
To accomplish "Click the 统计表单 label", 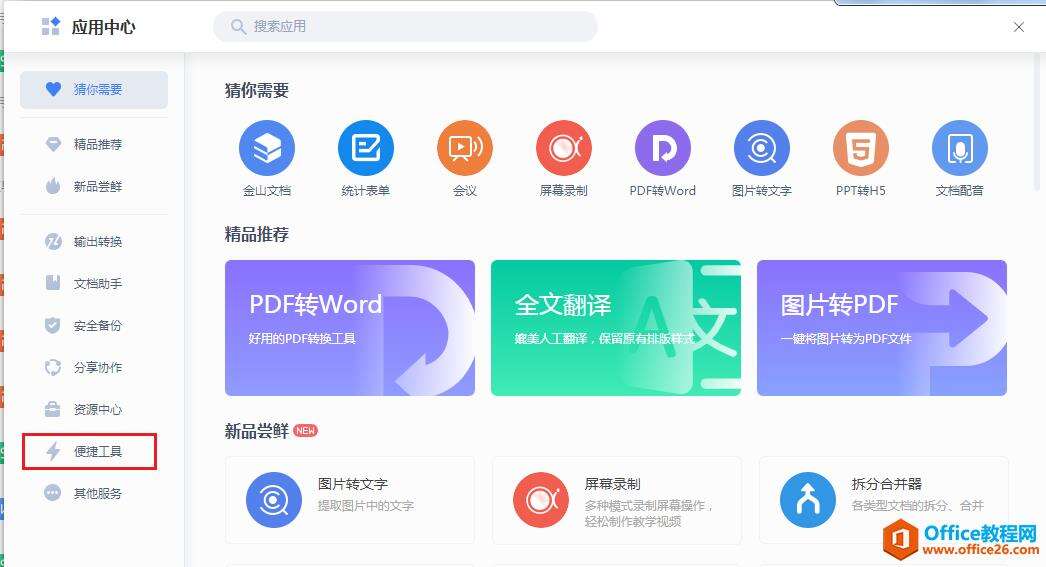I will (x=366, y=191).
